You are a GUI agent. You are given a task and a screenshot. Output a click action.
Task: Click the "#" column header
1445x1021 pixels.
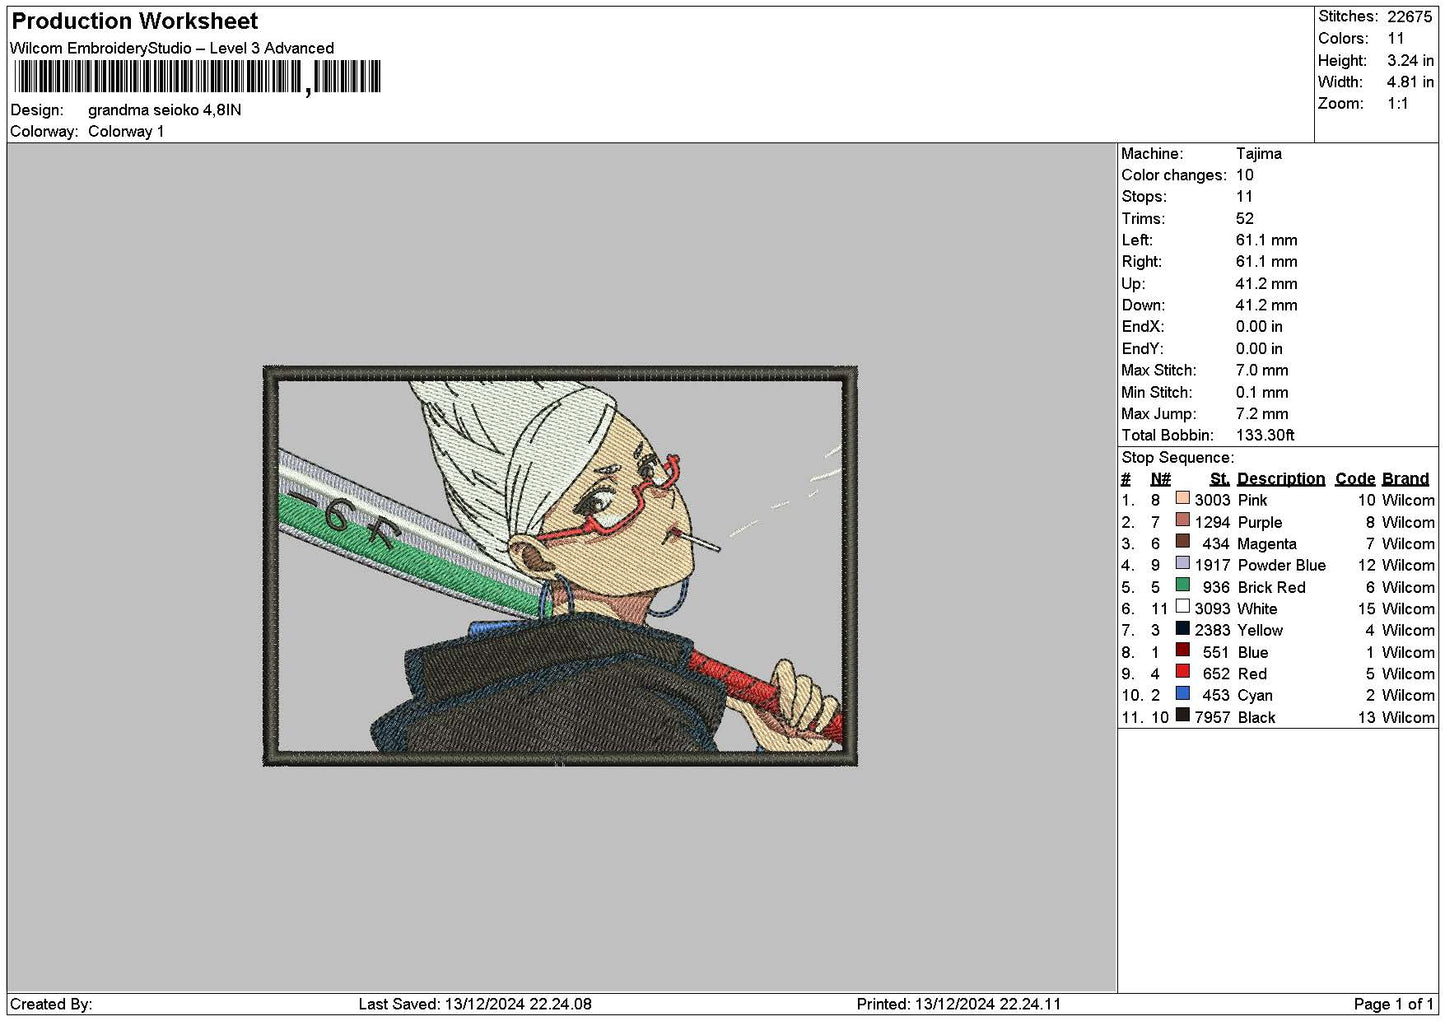[x=1126, y=479]
